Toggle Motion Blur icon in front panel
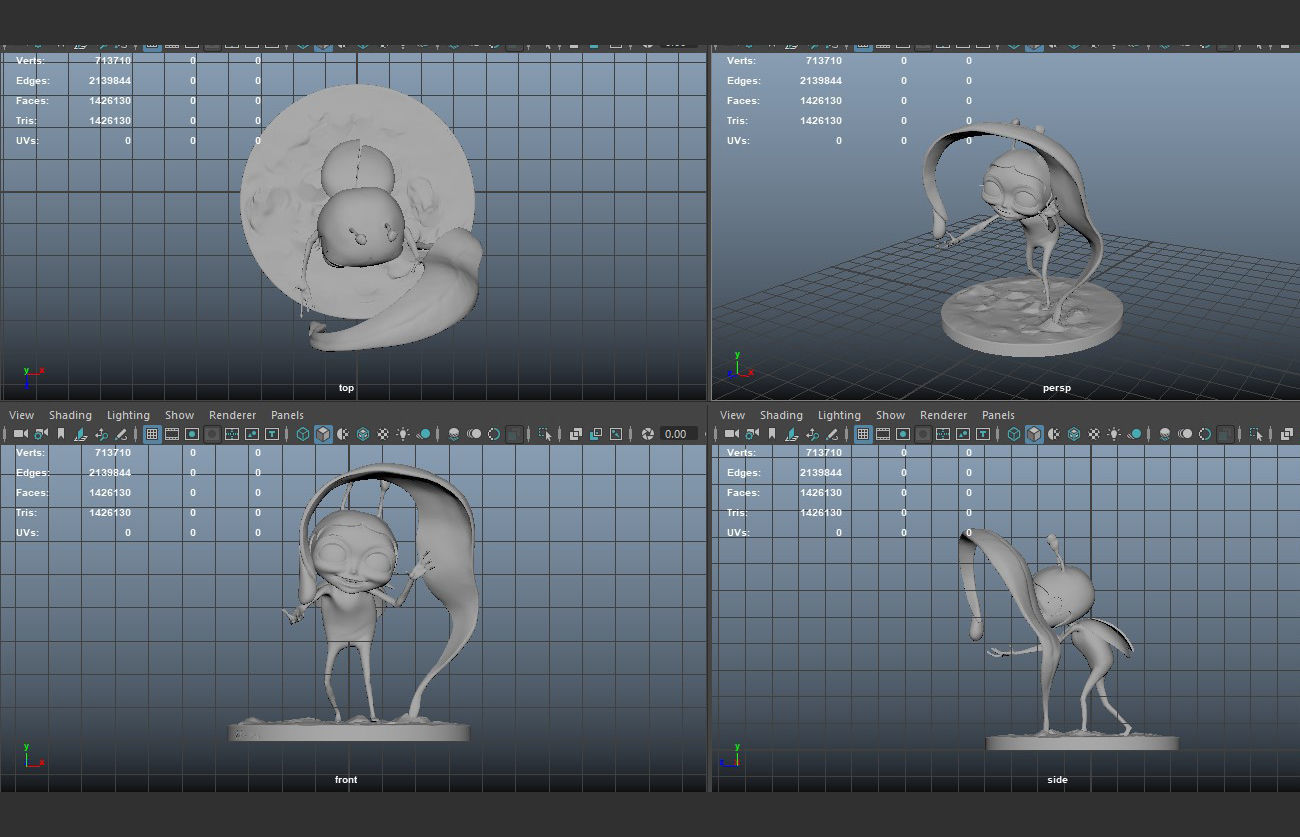Image resolution: width=1300 pixels, height=837 pixels. (x=474, y=434)
